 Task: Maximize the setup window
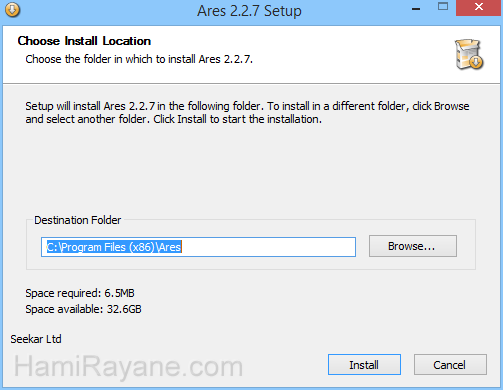(443, 7)
